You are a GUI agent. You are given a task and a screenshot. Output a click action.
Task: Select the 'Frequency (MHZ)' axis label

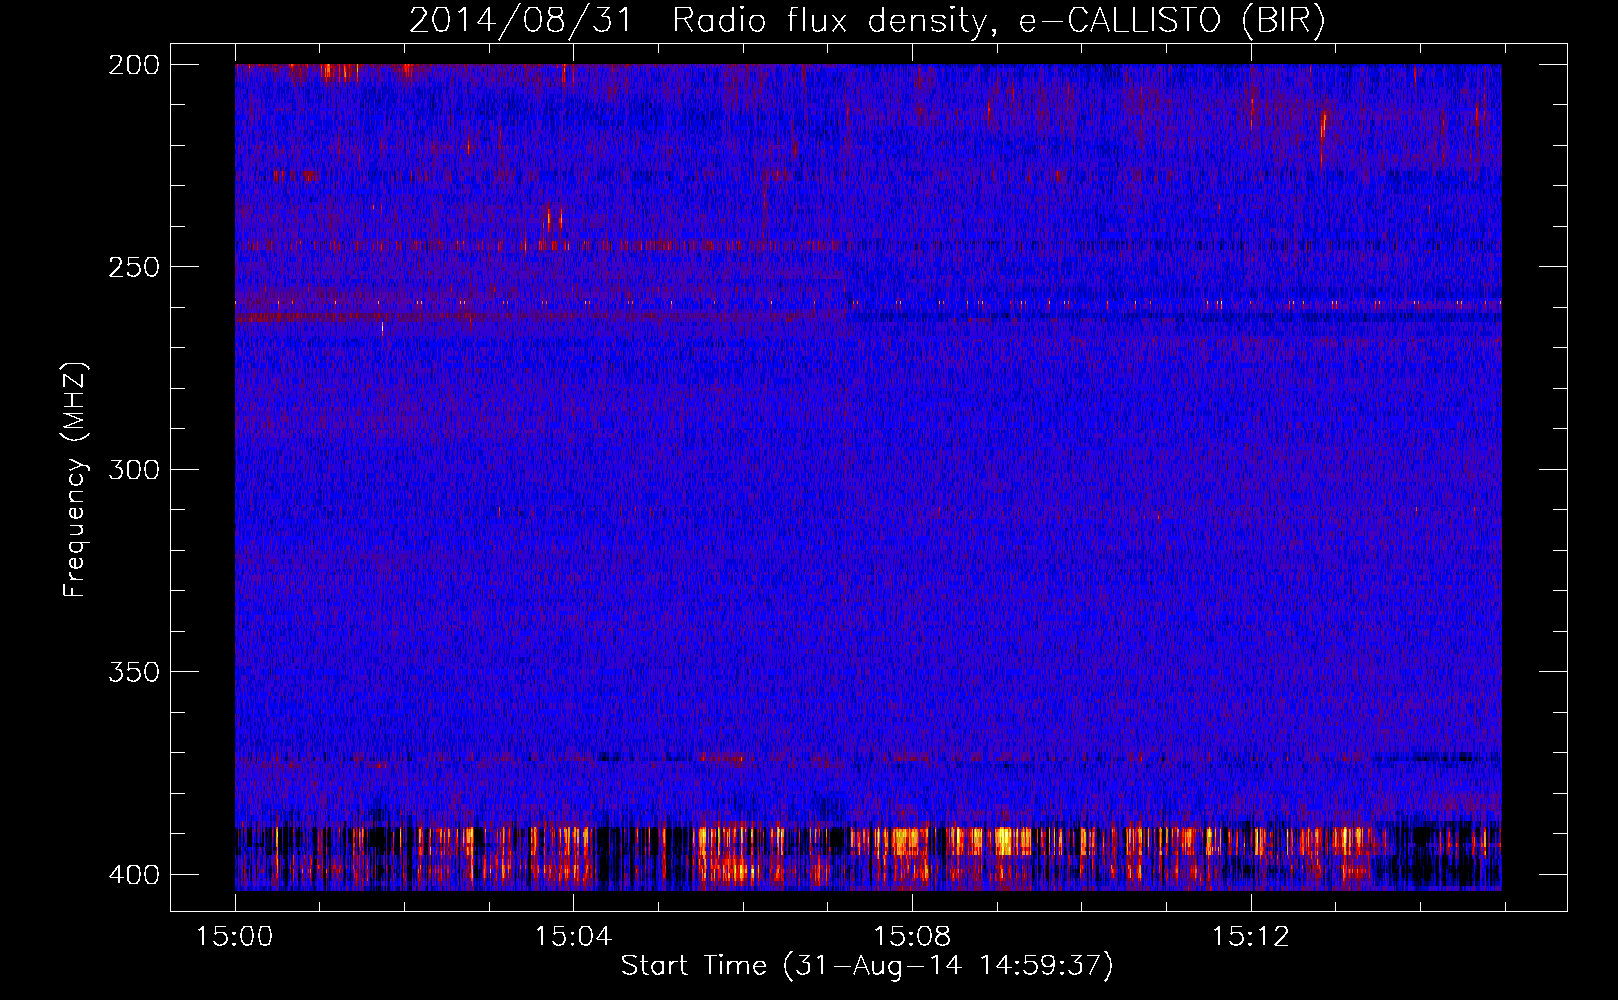pos(75,479)
